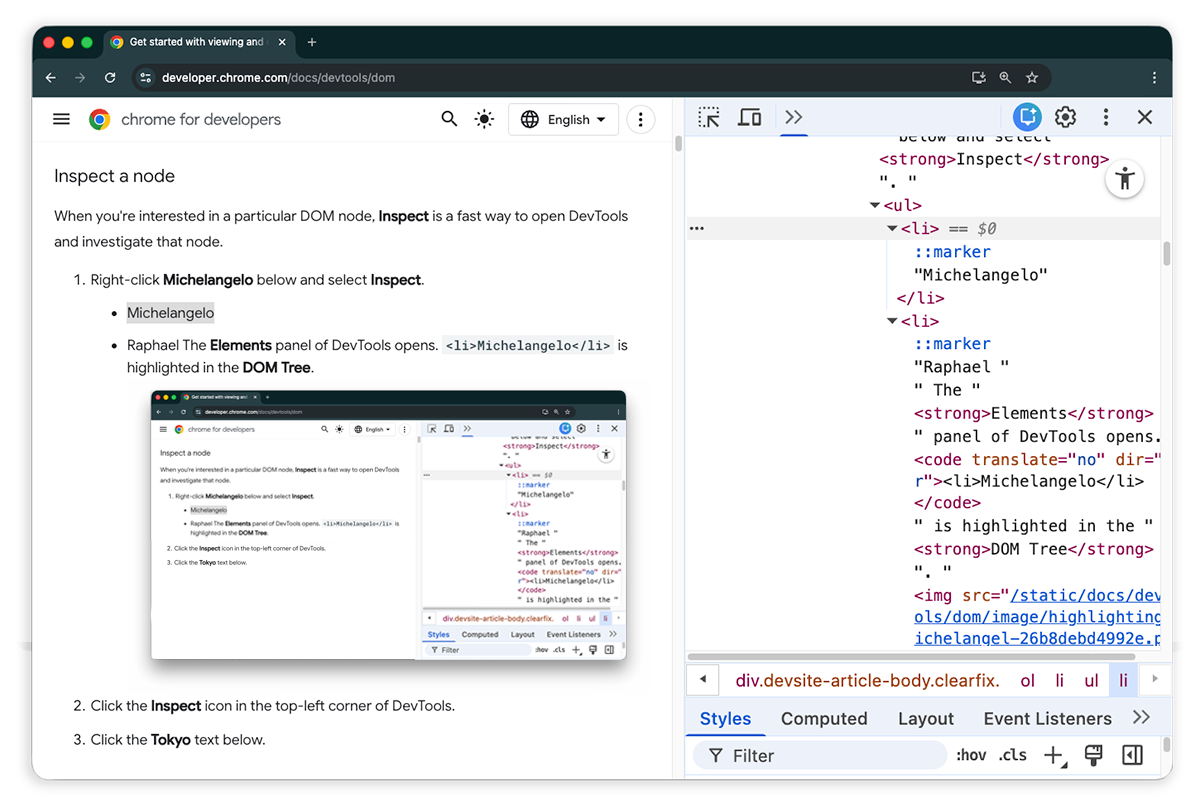The height and width of the screenshot is (810, 1200).
Task: Open the Event Listeners tab
Action: pyautogui.click(x=1047, y=719)
